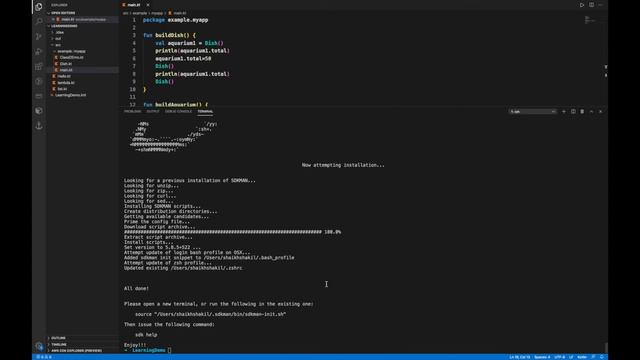
Task: Open the Manage gear at activity bar bottom
Action: pos(39,346)
